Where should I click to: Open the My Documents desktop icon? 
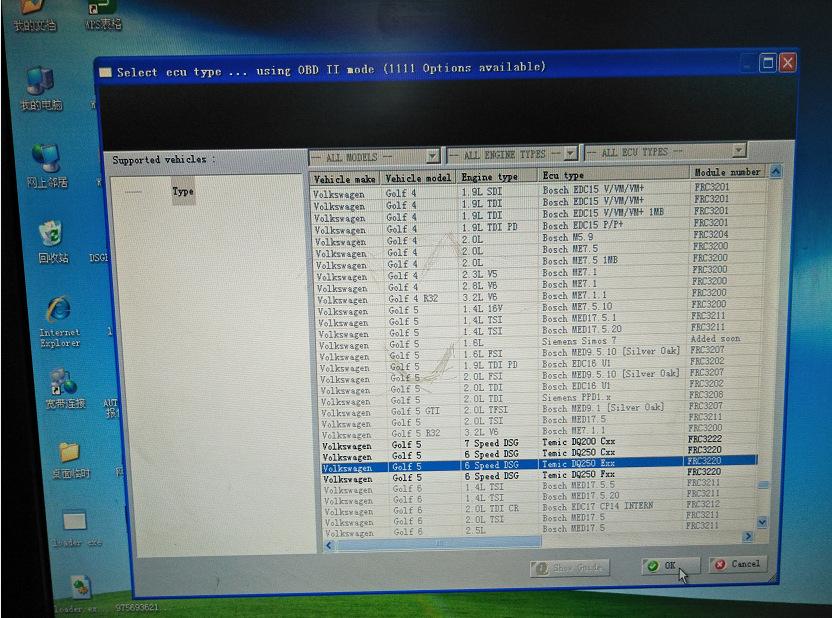pos(33,8)
